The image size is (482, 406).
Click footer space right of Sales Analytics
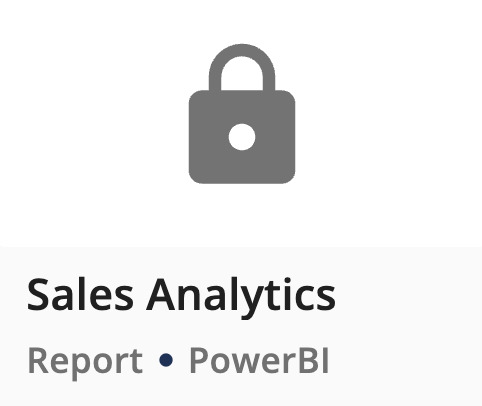coord(409,295)
